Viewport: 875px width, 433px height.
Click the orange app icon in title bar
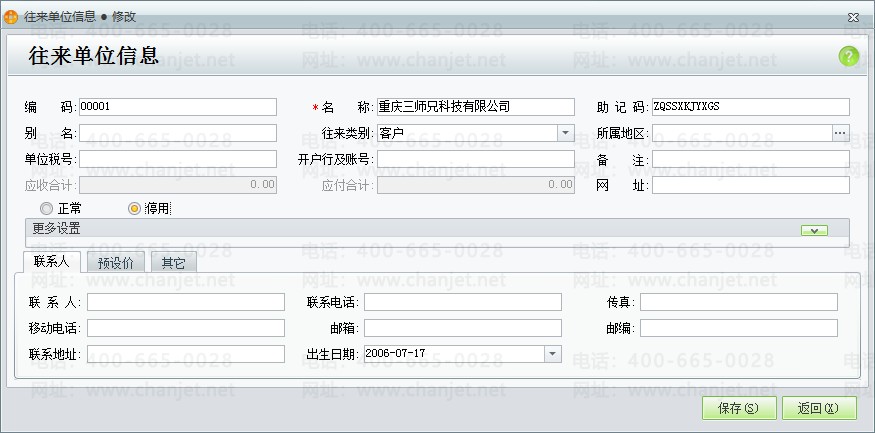[x=11, y=17]
